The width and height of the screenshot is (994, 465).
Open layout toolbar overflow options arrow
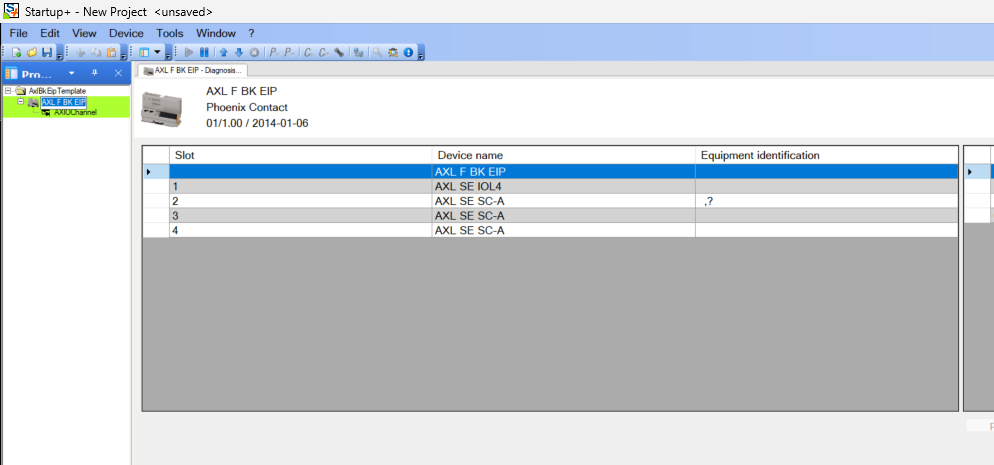pyautogui.click(x=168, y=56)
